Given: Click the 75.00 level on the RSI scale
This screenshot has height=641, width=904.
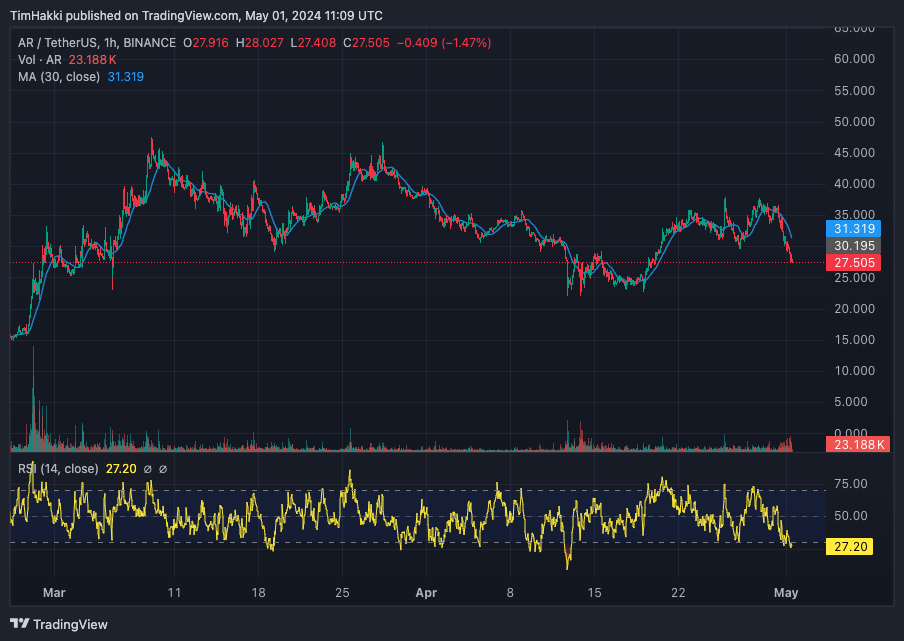Looking at the screenshot, I should click(x=848, y=483).
